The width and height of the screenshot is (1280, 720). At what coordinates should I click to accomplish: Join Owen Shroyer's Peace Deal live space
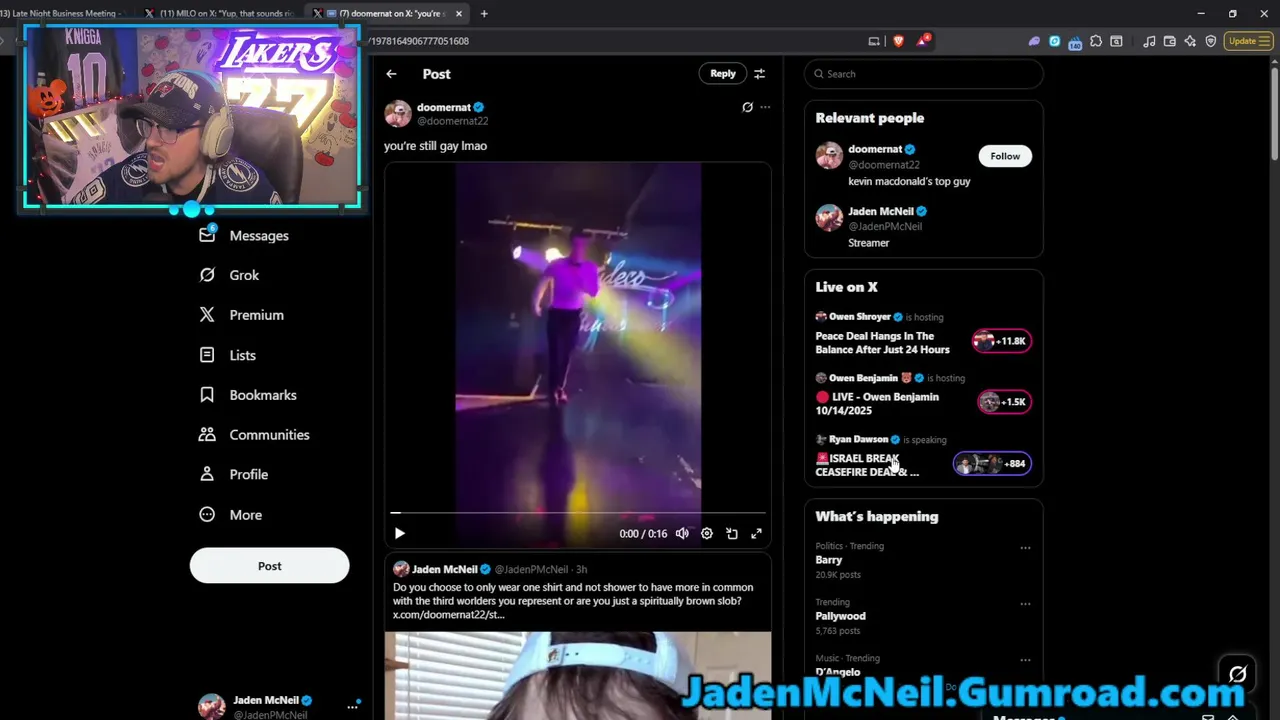click(882, 343)
